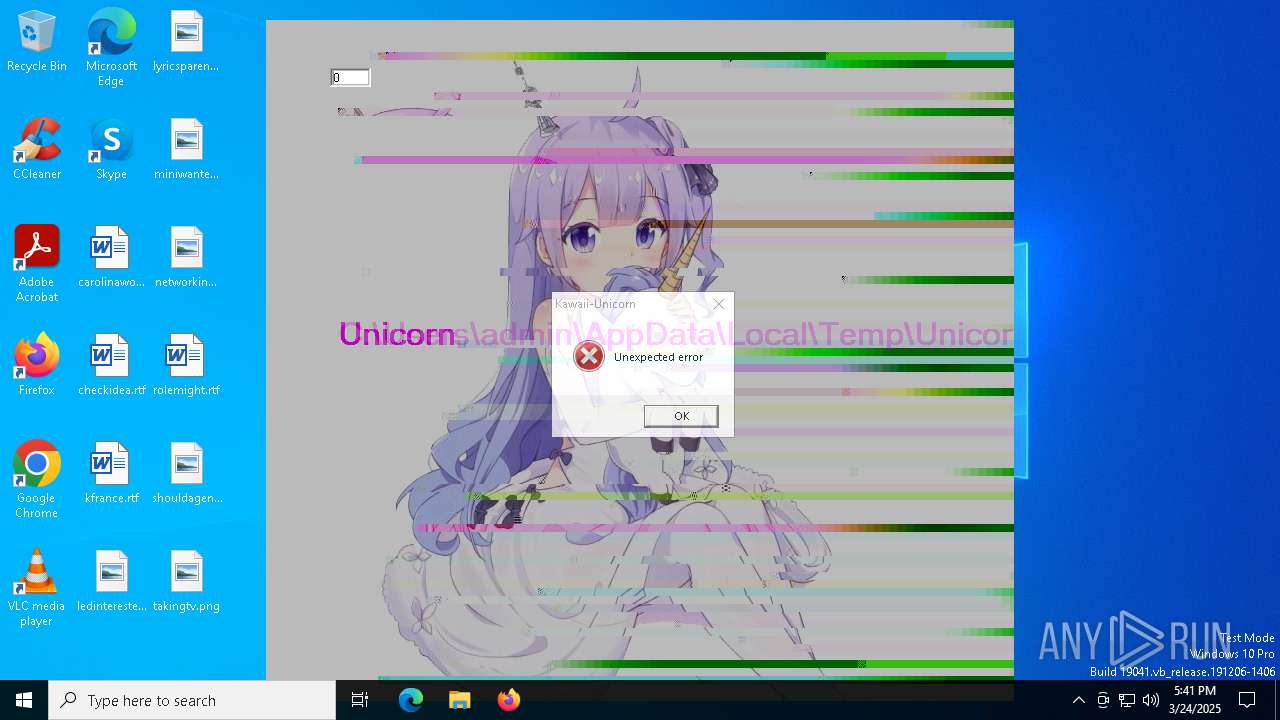Select the shouldagen image file icon

186,474
